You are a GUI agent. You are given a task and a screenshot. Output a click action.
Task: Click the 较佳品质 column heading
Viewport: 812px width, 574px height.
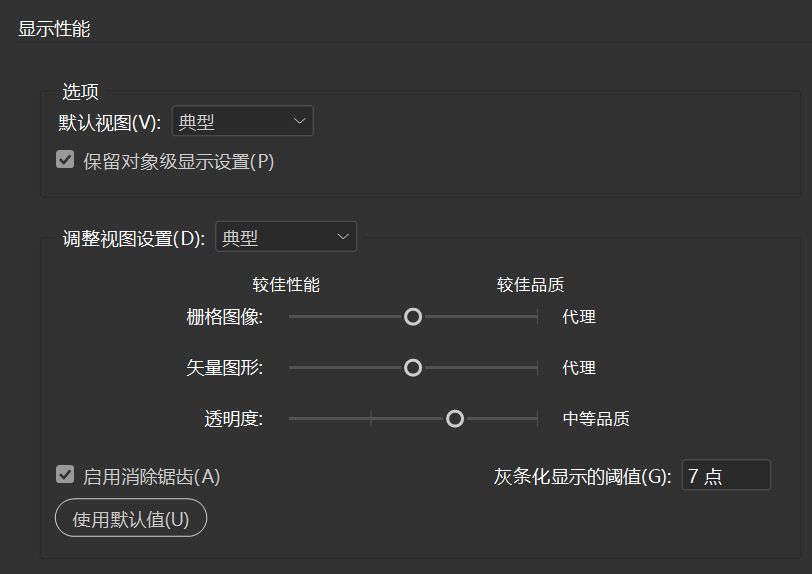click(x=530, y=285)
